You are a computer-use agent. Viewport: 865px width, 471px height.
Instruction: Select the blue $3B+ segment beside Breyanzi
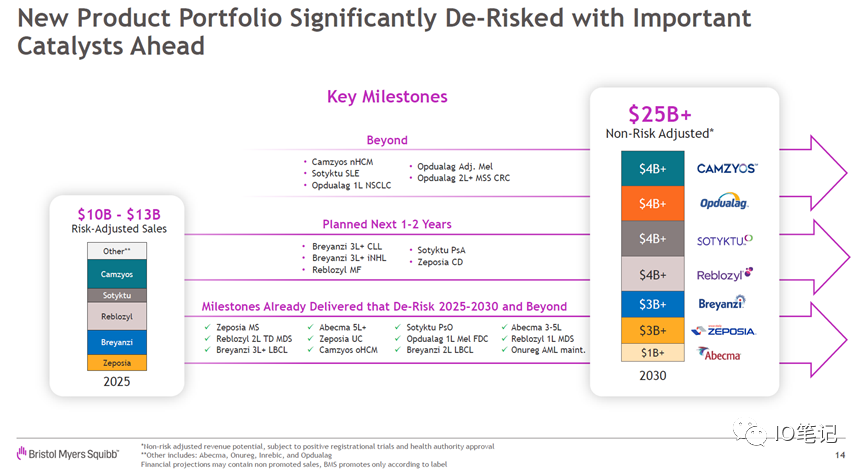coord(652,304)
